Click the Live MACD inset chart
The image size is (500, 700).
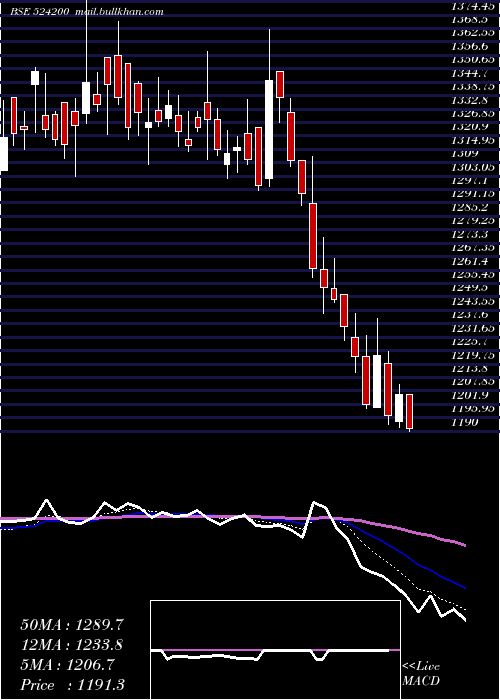(275, 650)
